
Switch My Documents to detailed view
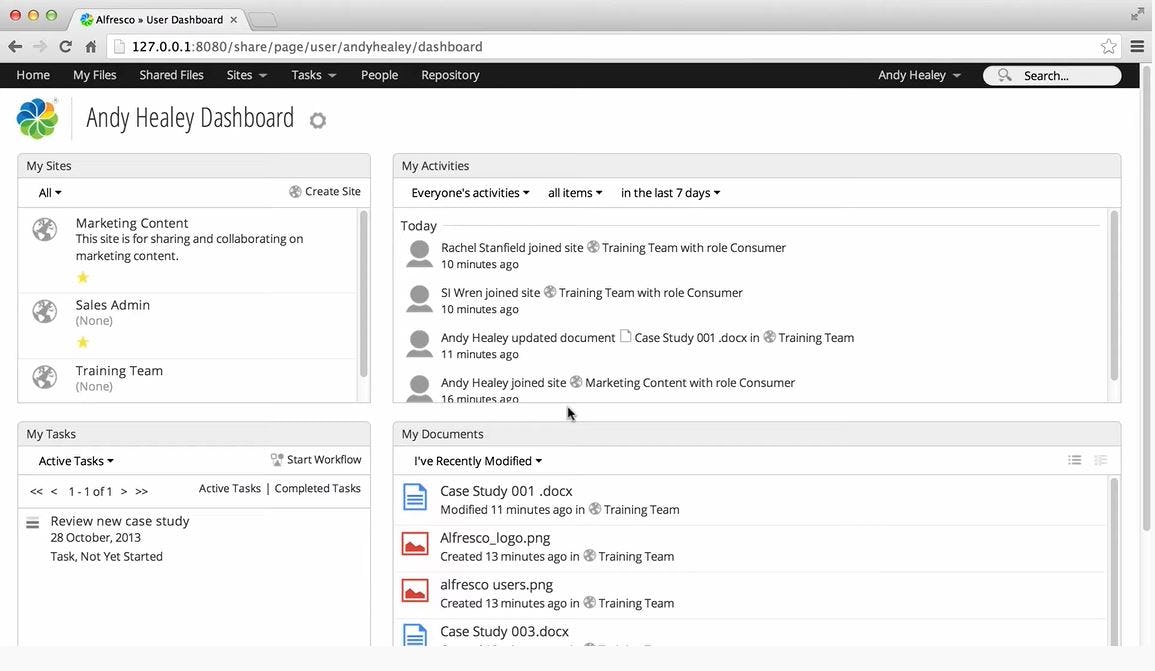(1100, 460)
